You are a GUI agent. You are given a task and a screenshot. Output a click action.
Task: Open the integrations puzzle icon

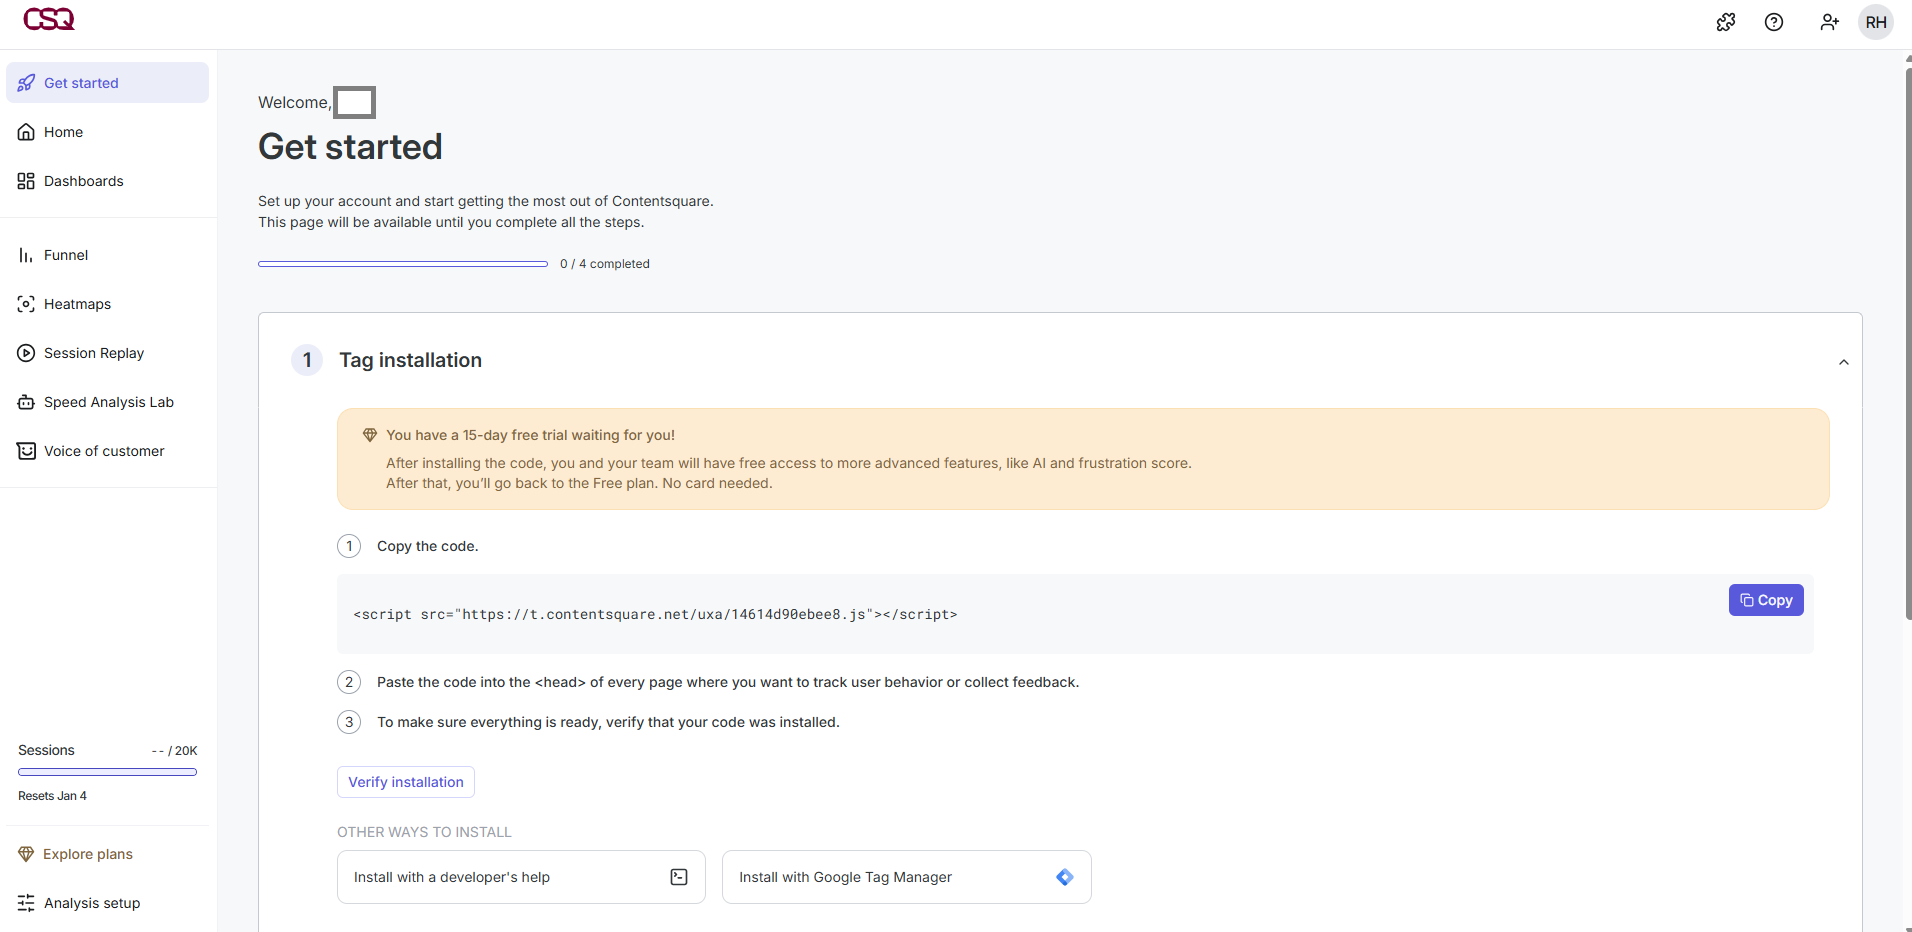(1726, 22)
